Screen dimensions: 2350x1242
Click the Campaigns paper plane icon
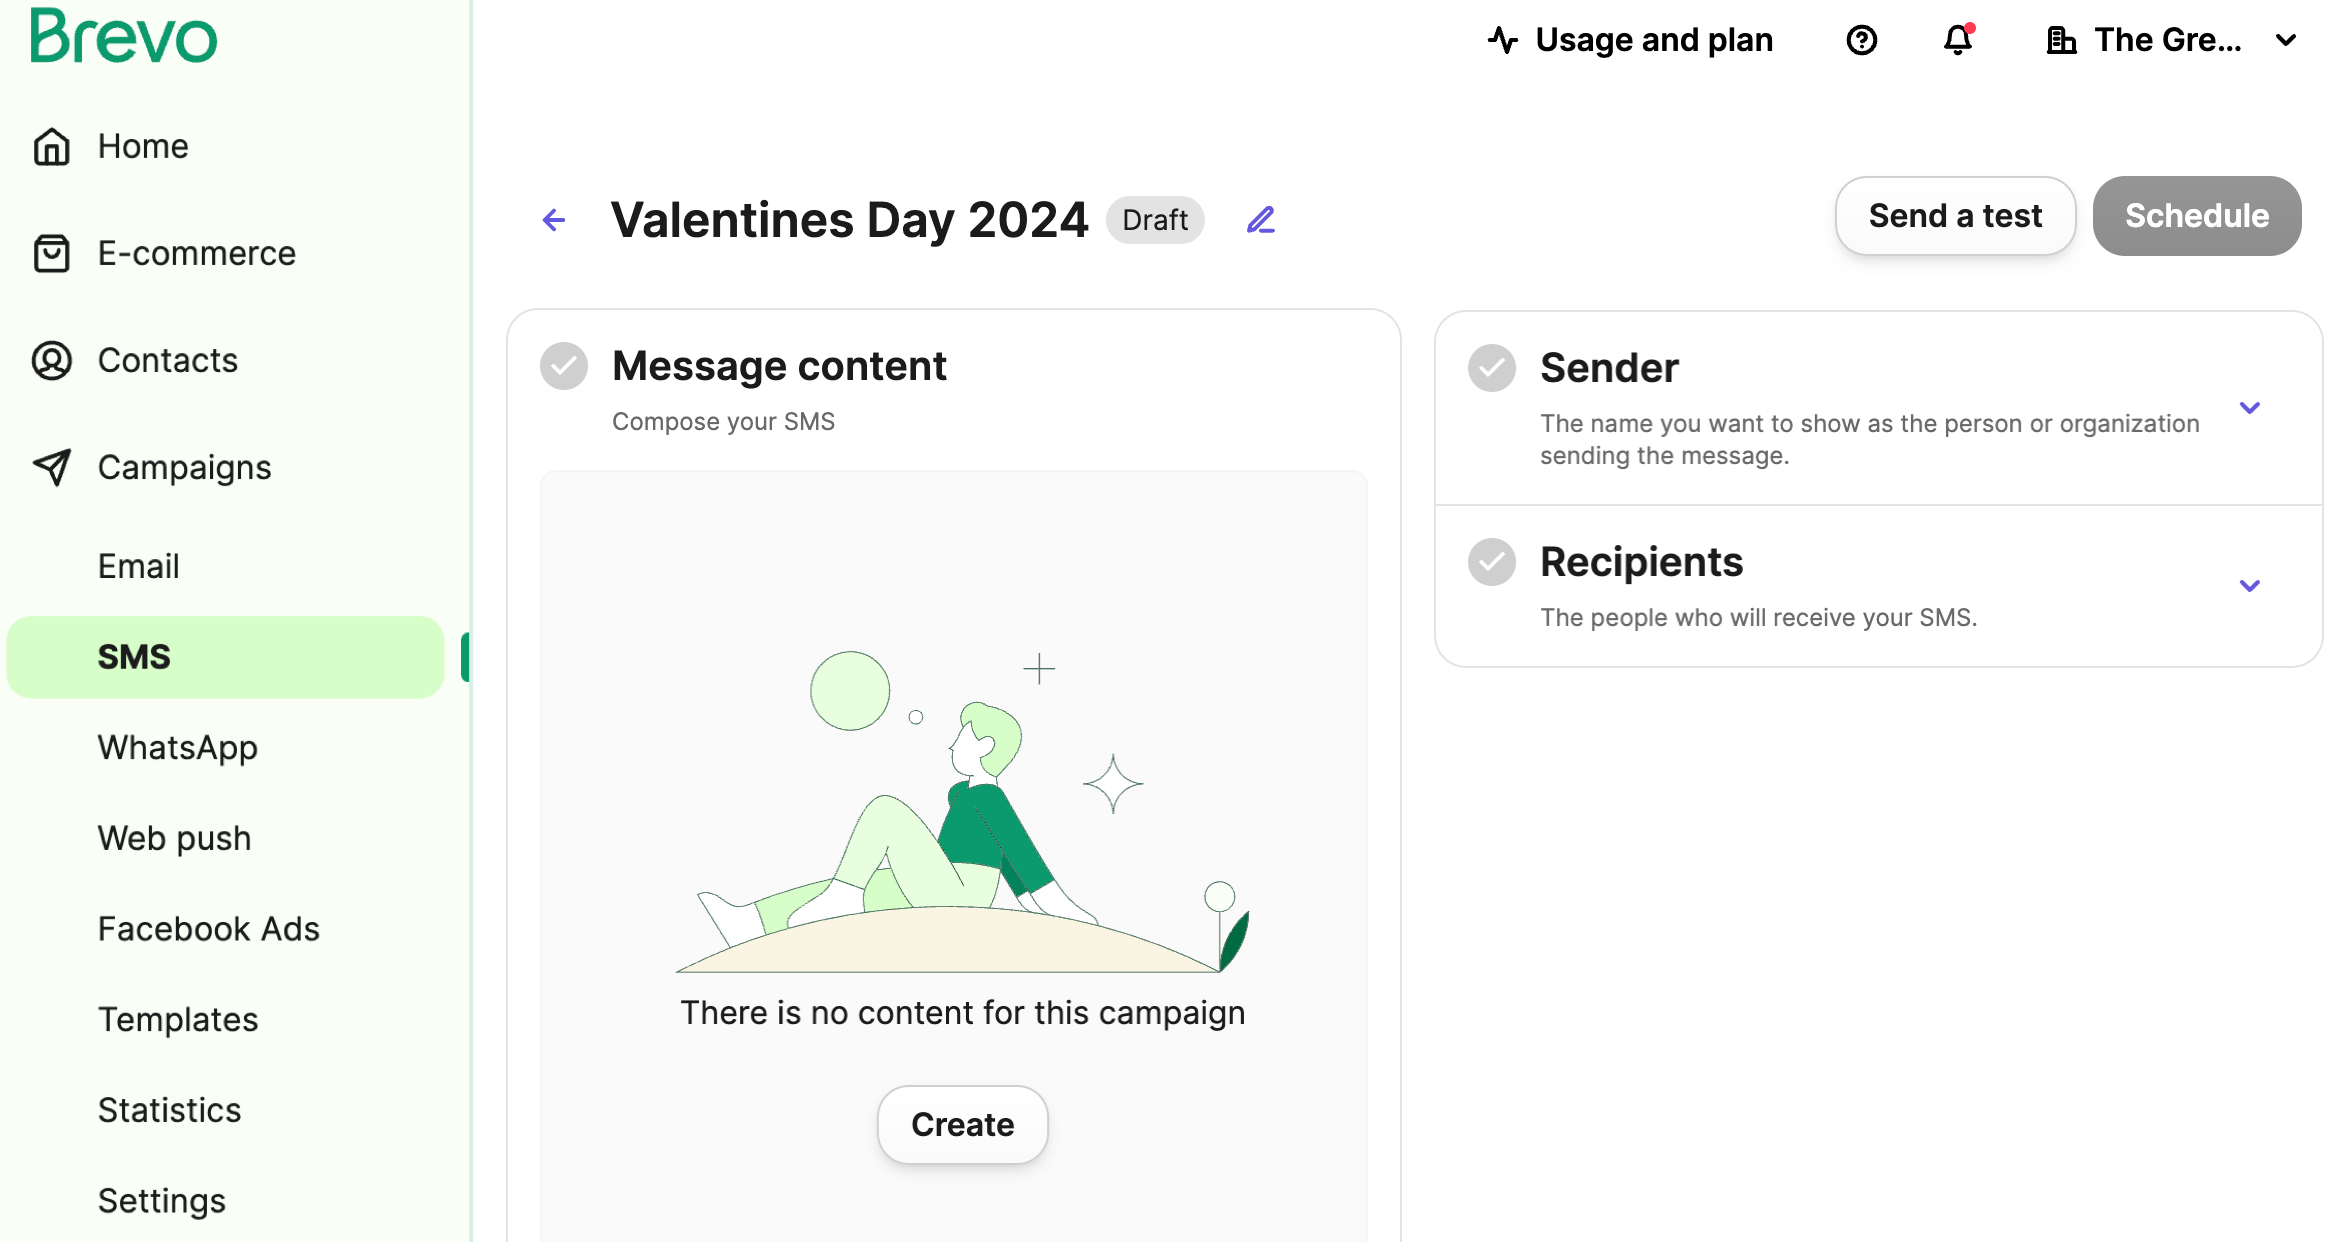pos(52,467)
